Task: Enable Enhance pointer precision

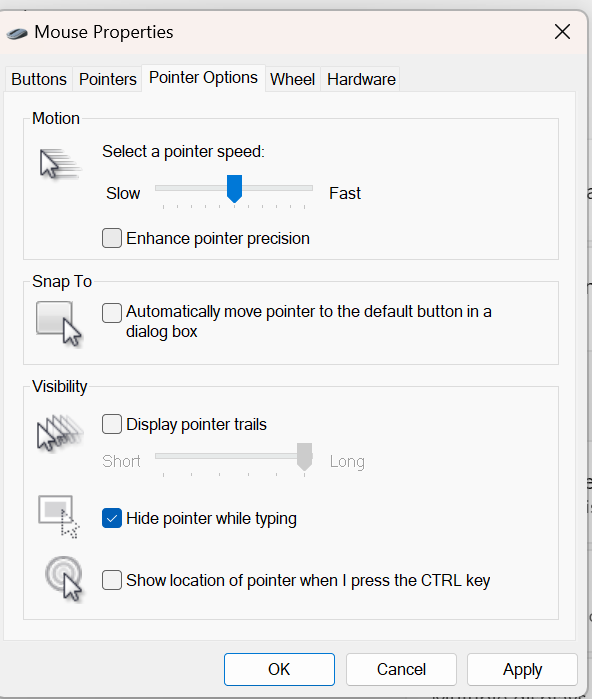Action: tap(112, 238)
